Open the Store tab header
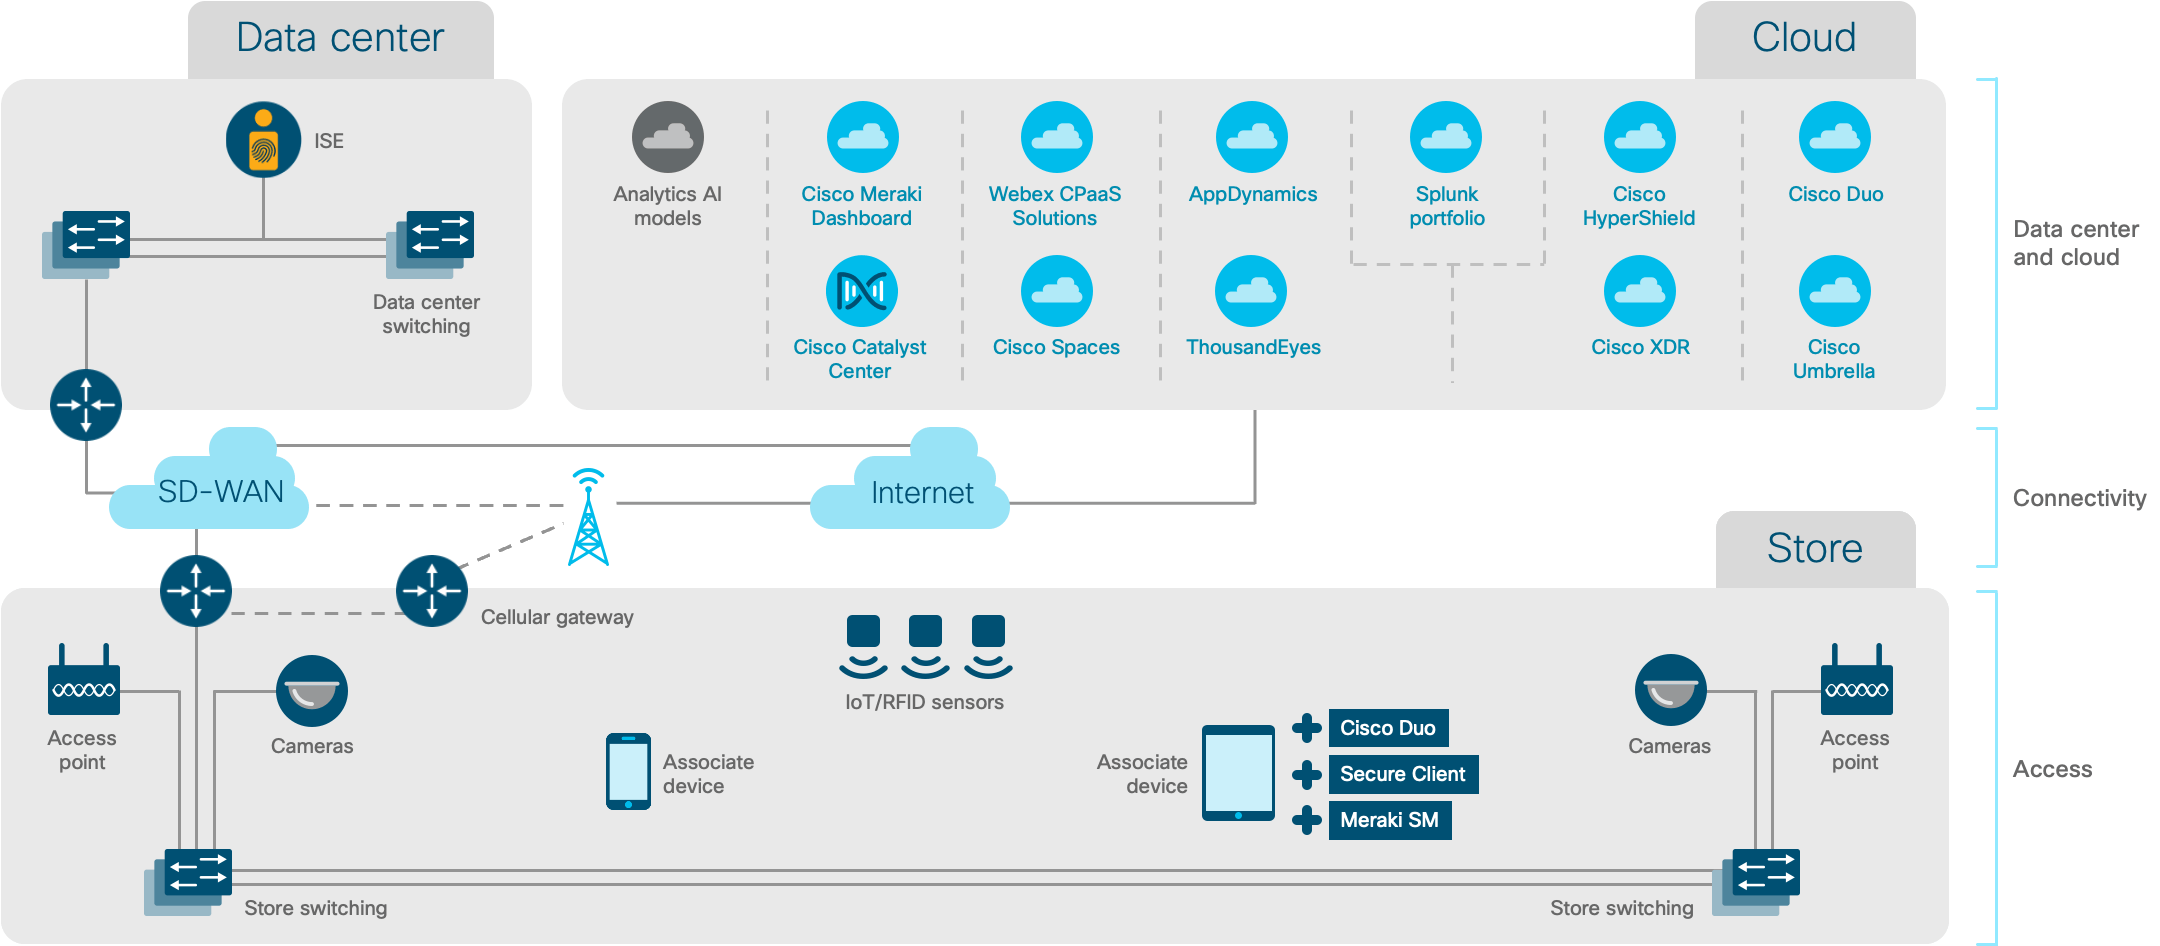This screenshot has height=946, width=2160. click(x=1816, y=549)
